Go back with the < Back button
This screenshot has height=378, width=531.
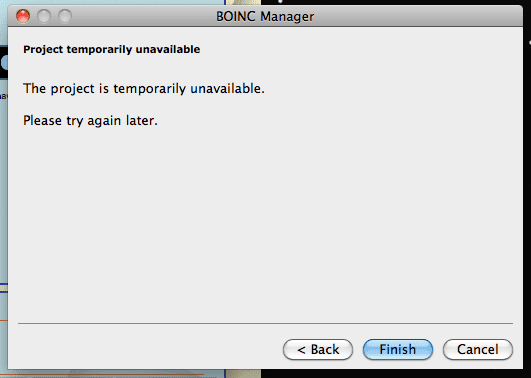point(318,349)
